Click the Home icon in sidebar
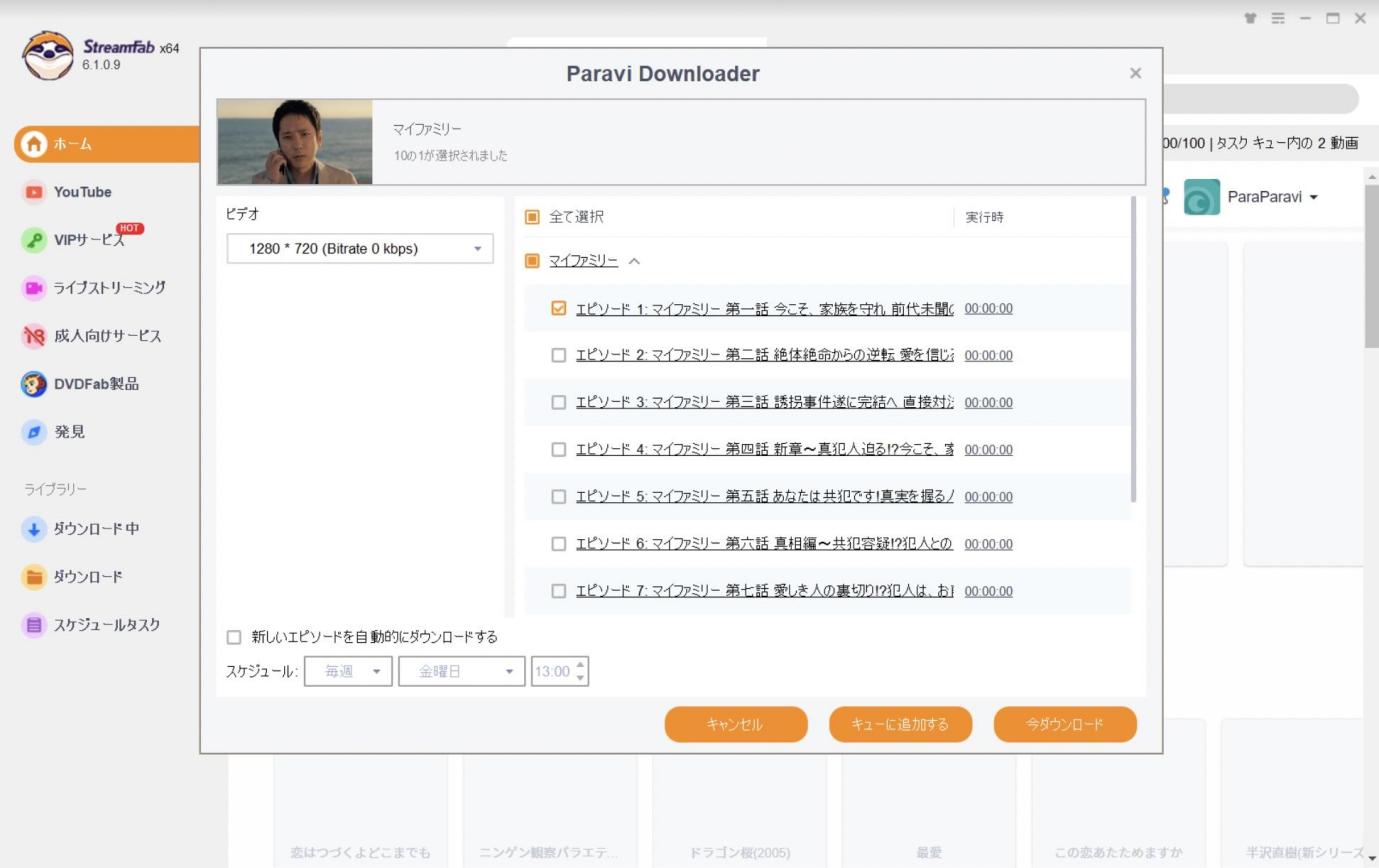The height and width of the screenshot is (868, 1379). pos(34,144)
